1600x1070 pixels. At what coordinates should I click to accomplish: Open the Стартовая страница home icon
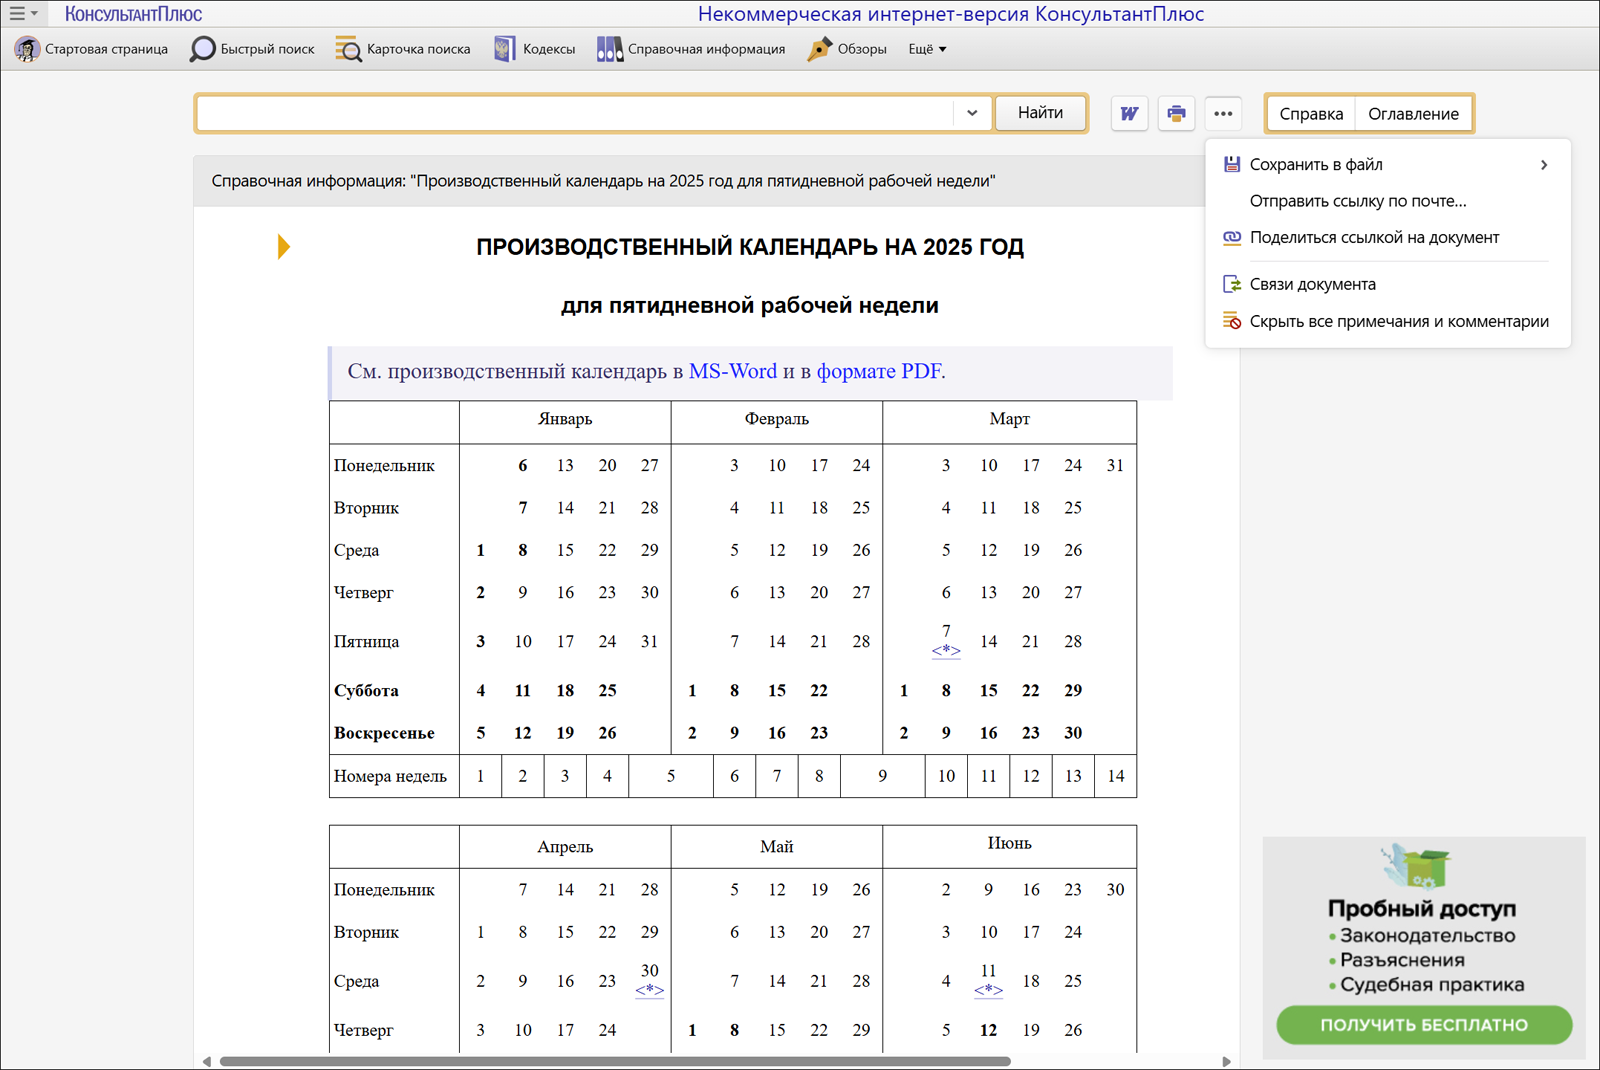pos(27,49)
